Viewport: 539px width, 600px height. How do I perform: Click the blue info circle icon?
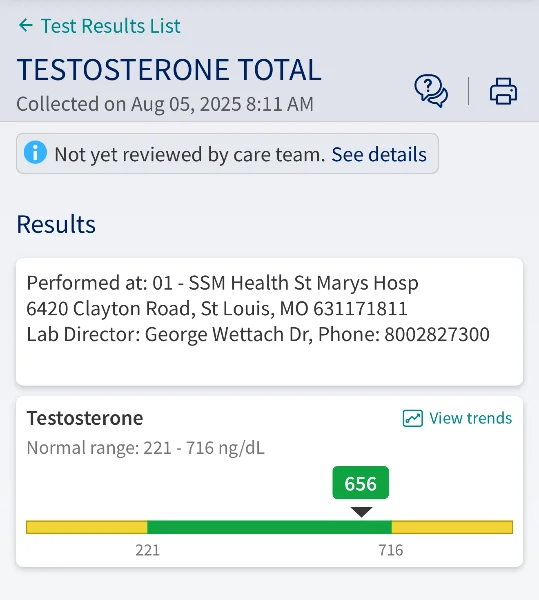pos(35,153)
